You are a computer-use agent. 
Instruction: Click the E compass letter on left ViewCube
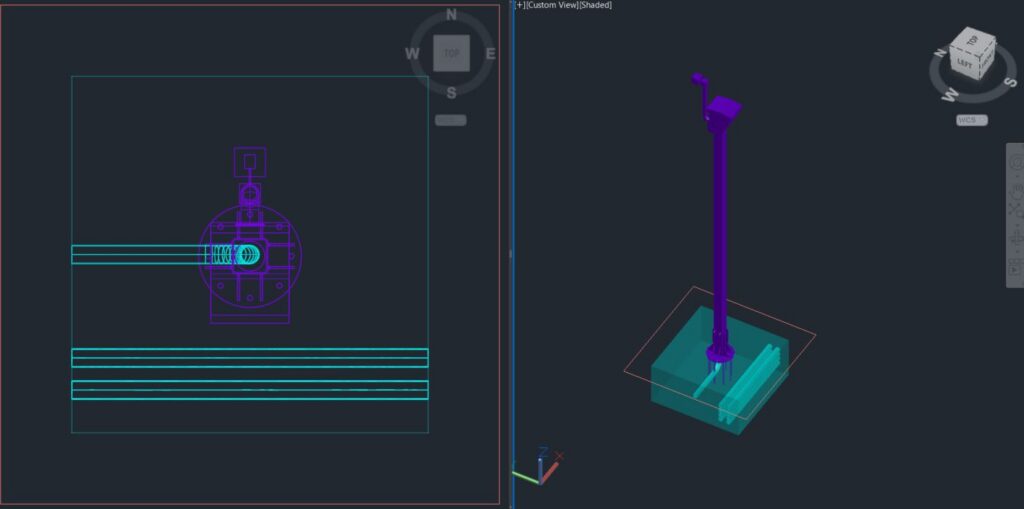pos(490,54)
